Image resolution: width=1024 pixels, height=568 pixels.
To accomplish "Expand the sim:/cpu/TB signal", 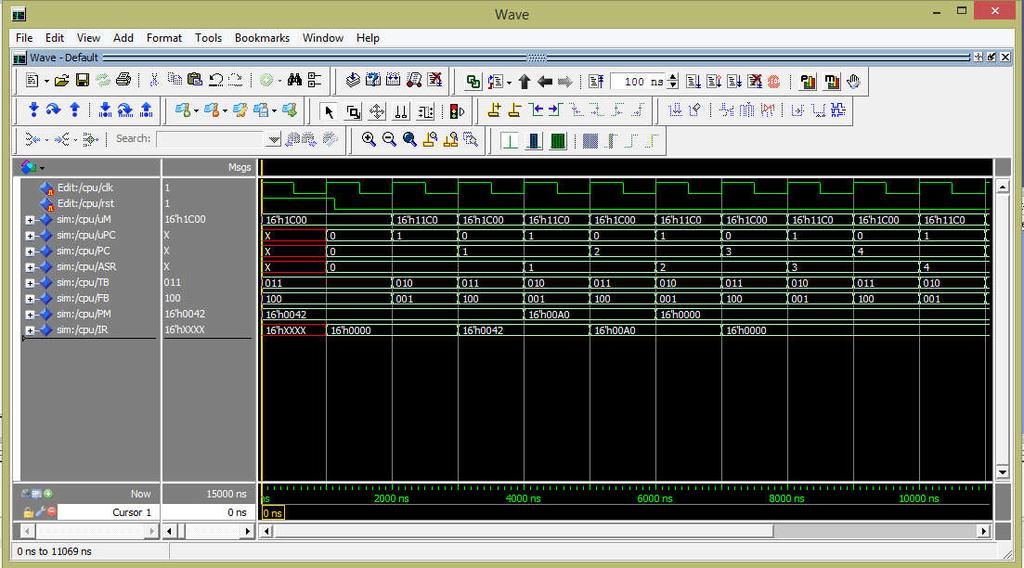I will pyautogui.click(x=29, y=283).
